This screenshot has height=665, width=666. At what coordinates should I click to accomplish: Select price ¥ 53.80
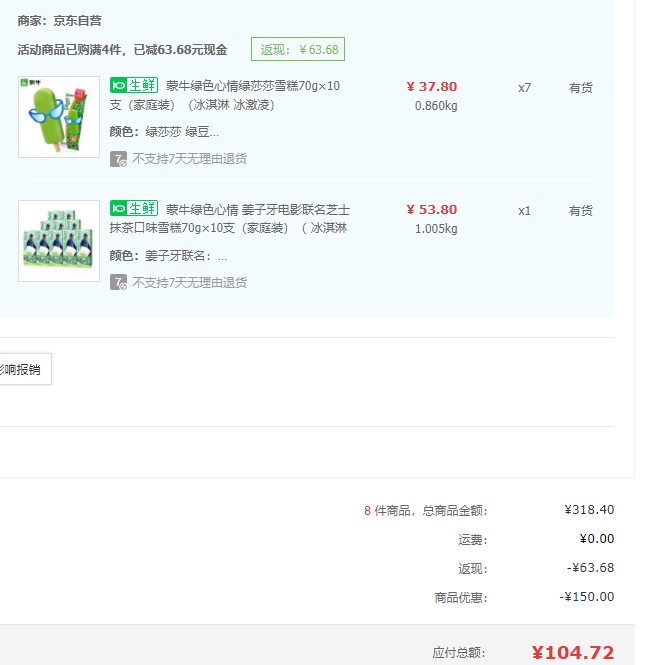coord(432,210)
